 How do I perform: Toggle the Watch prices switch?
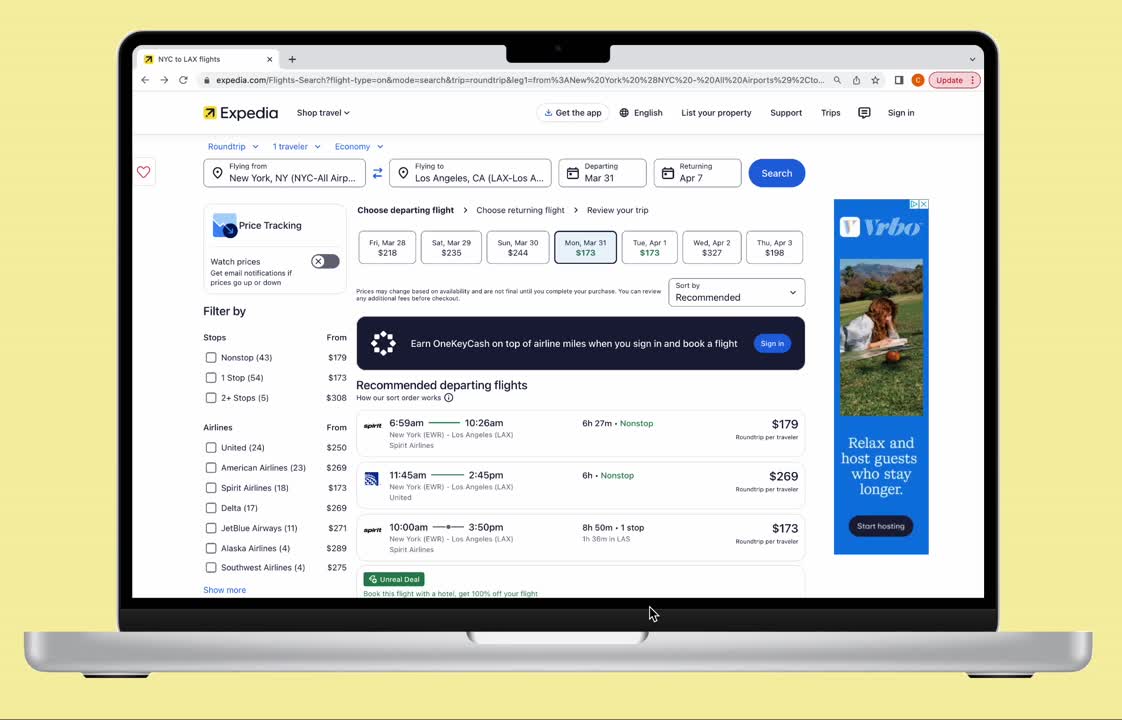coord(326,261)
